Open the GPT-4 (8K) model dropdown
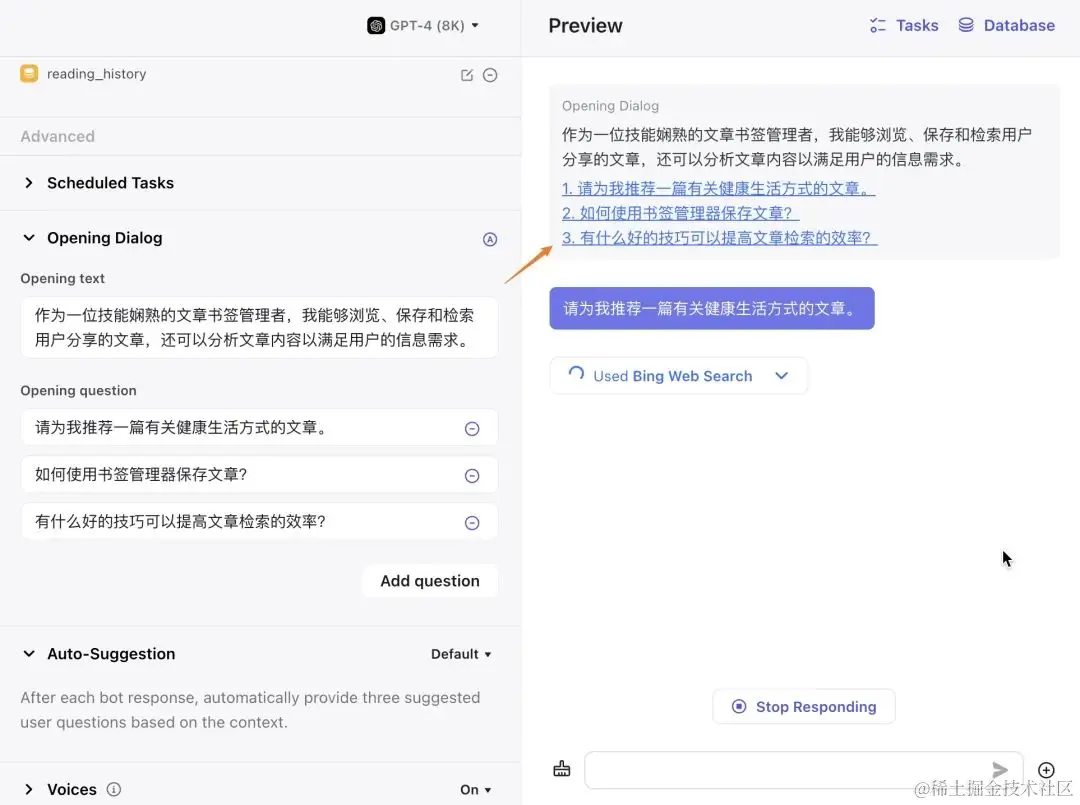Viewport: 1080px width, 805px height. pyautogui.click(x=423, y=25)
